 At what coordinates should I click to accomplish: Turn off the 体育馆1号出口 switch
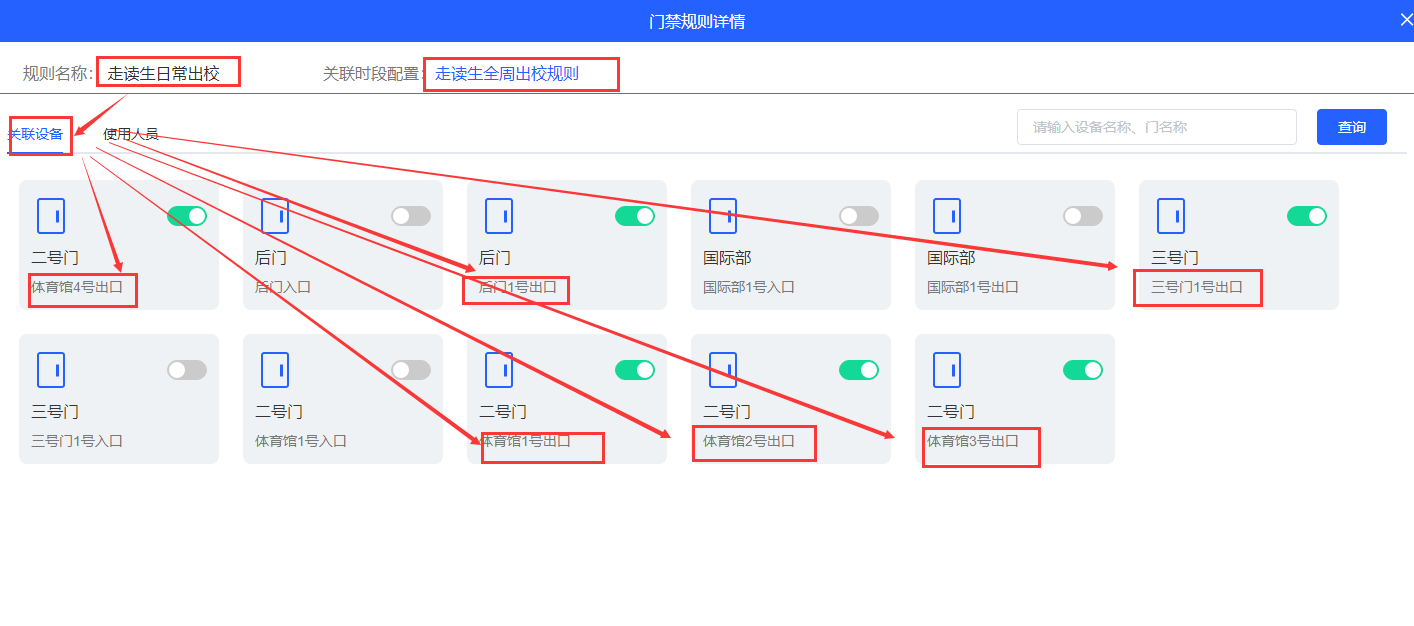(x=634, y=370)
